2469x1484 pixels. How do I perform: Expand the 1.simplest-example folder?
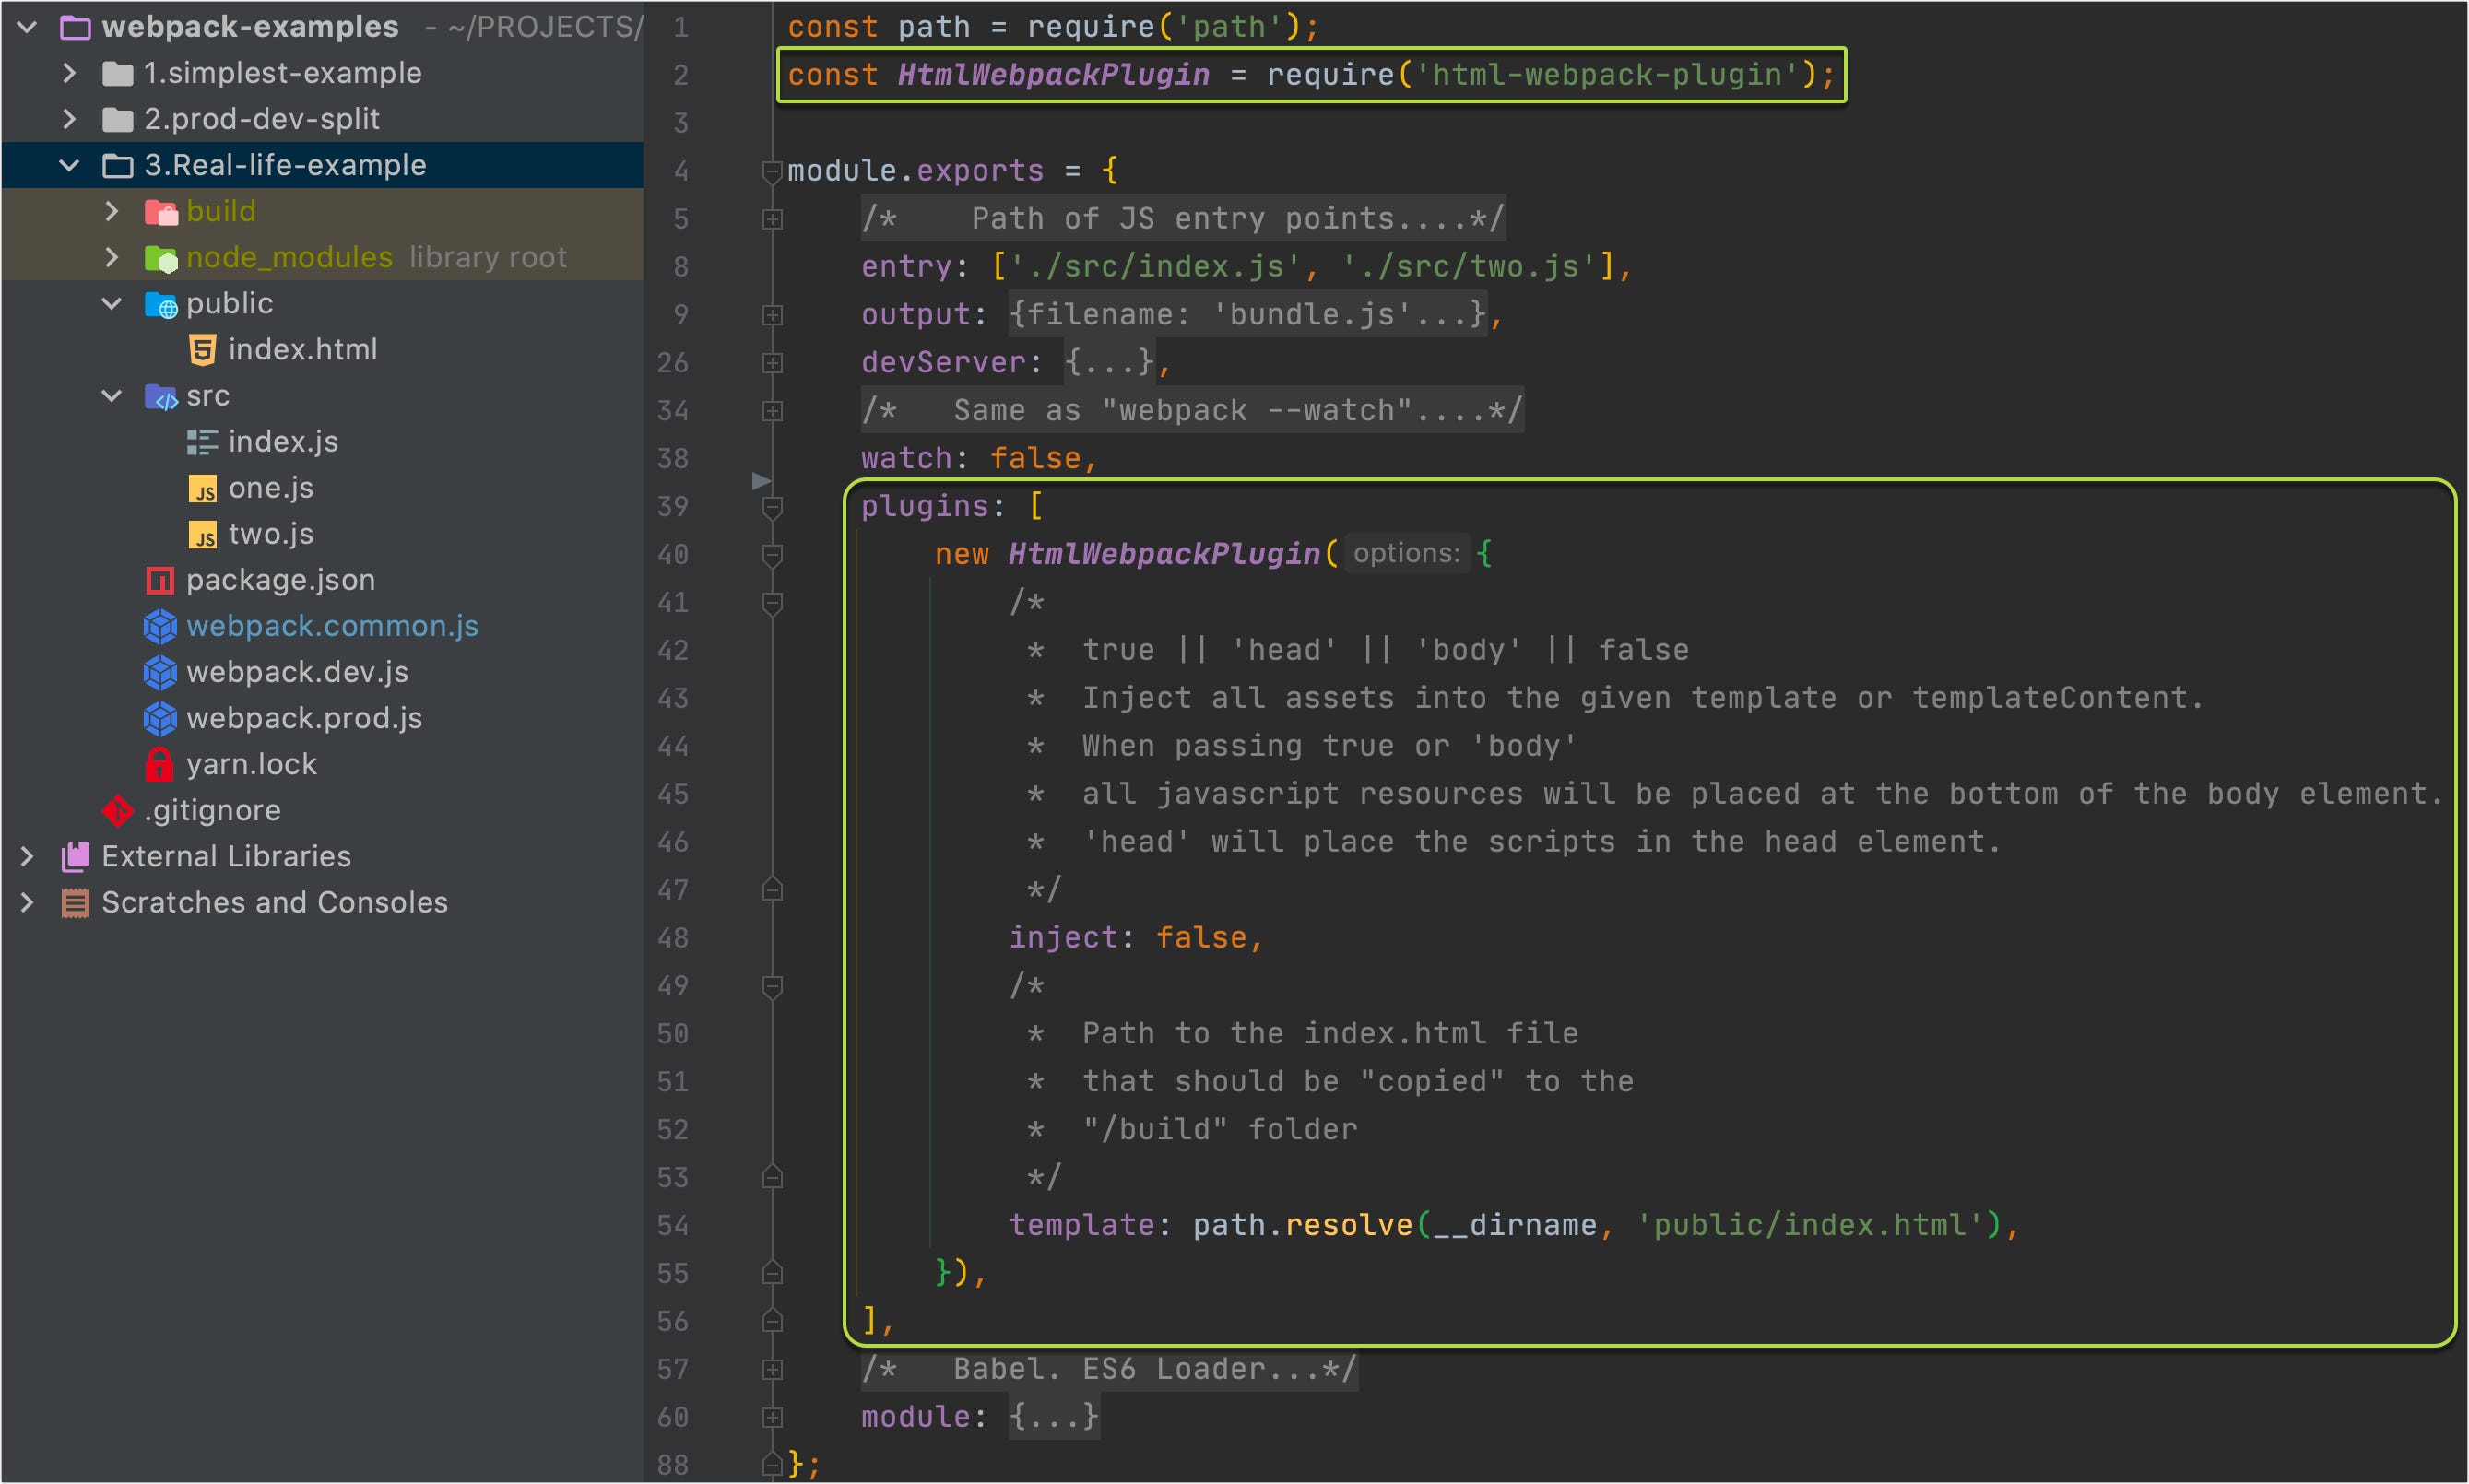point(69,73)
